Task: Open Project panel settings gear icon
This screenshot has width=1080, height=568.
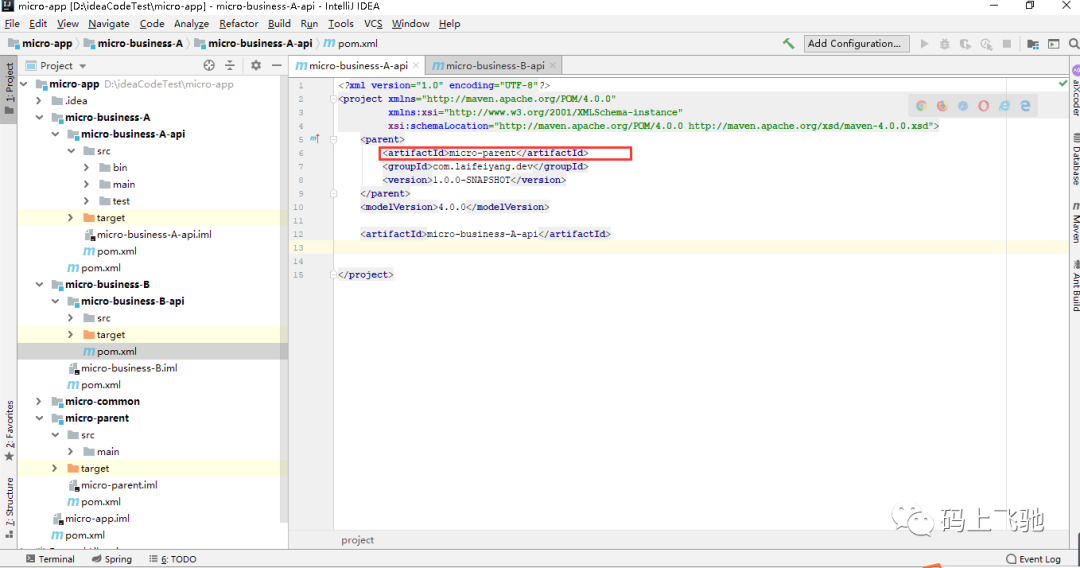Action: 256,65
